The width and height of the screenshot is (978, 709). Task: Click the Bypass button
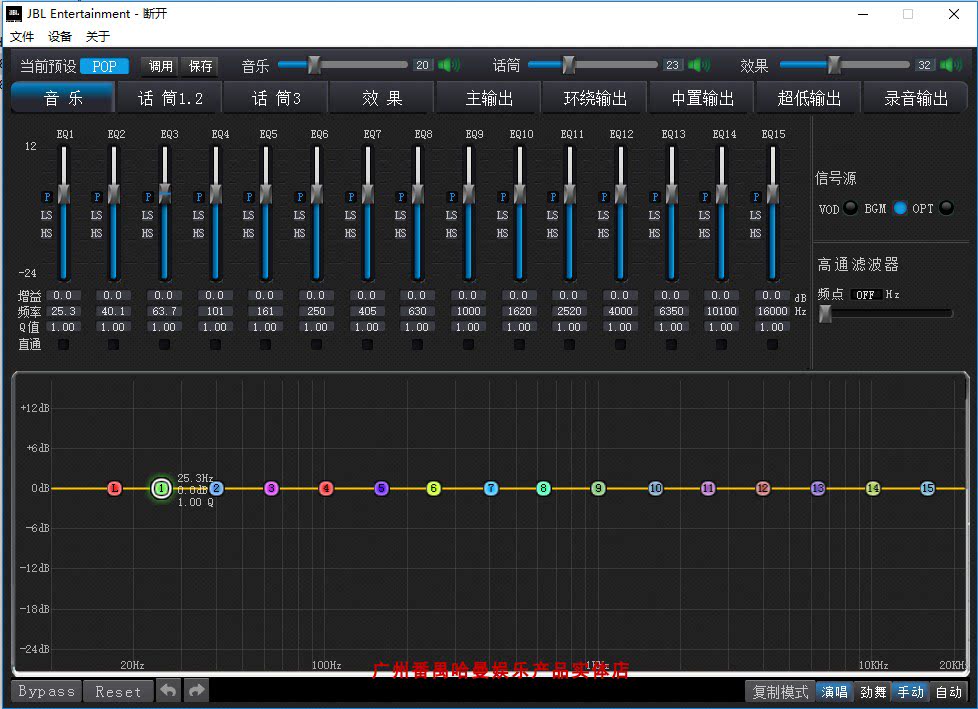point(47,691)
